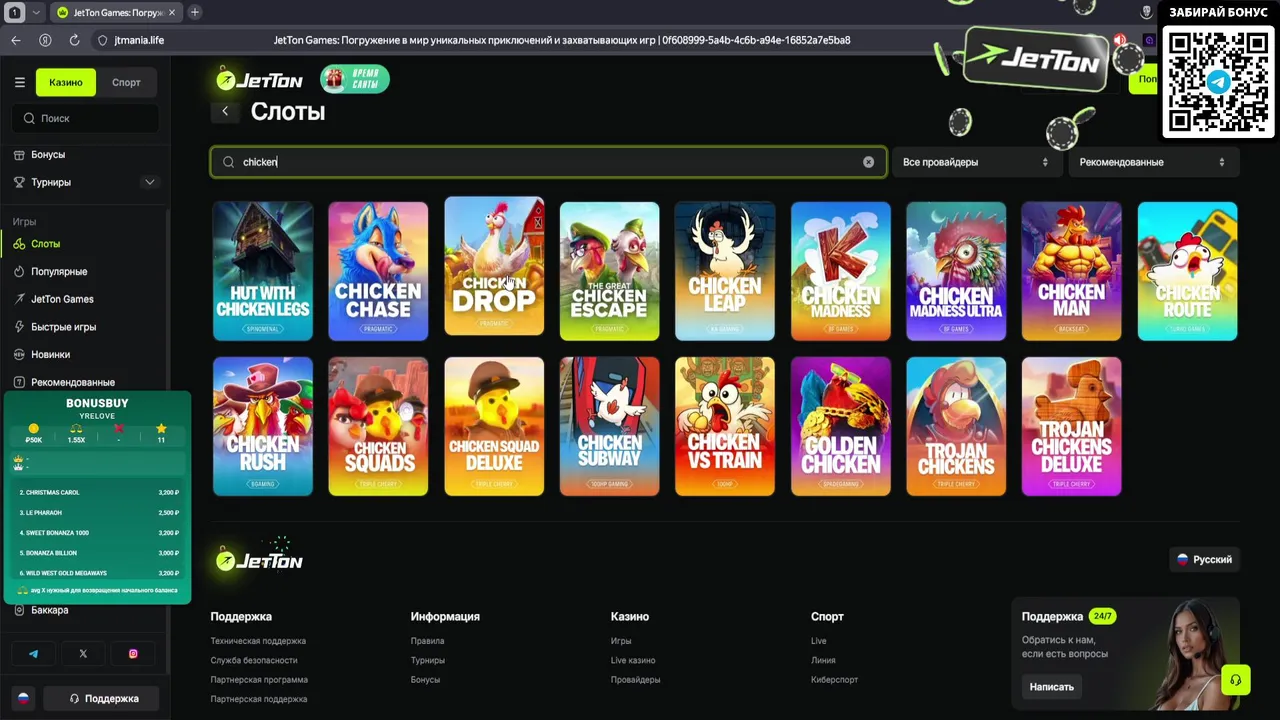The width and height of the screenshot is (1280, 720).
Task: Open Chicken Squads game tile
Action: (x=378, y=426)
